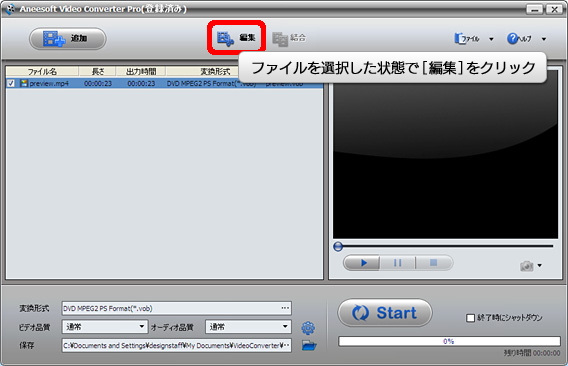Take a snapshot with camera icon
The image size is (568, 366).
pyautogui.click(x=527, y=266)
